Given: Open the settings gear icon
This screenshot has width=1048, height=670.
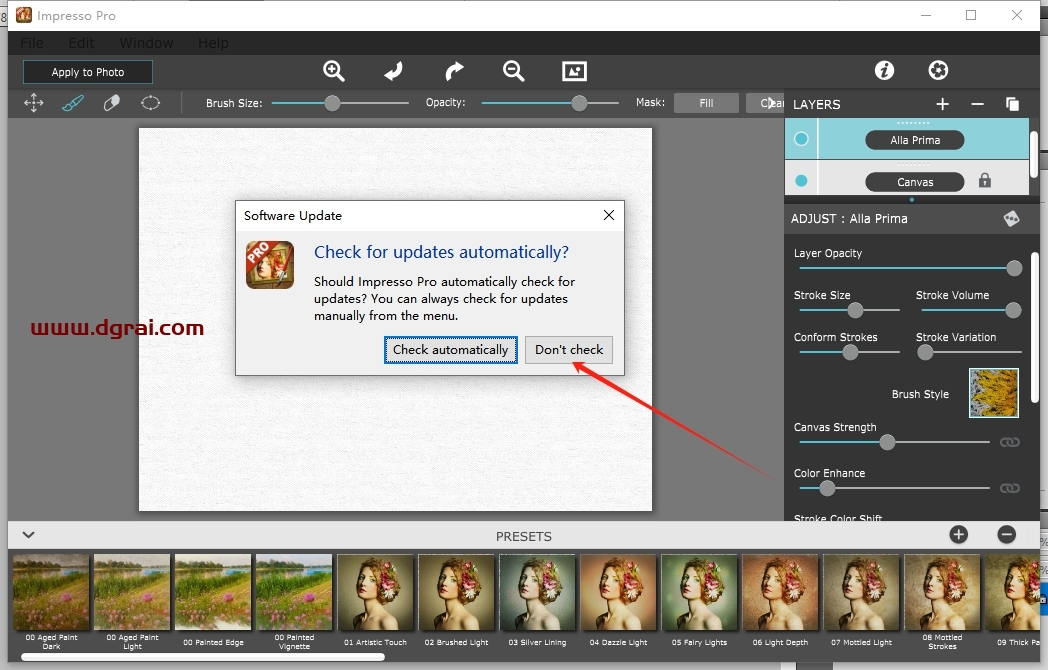Looking at the screenshot, I should 938,70.
